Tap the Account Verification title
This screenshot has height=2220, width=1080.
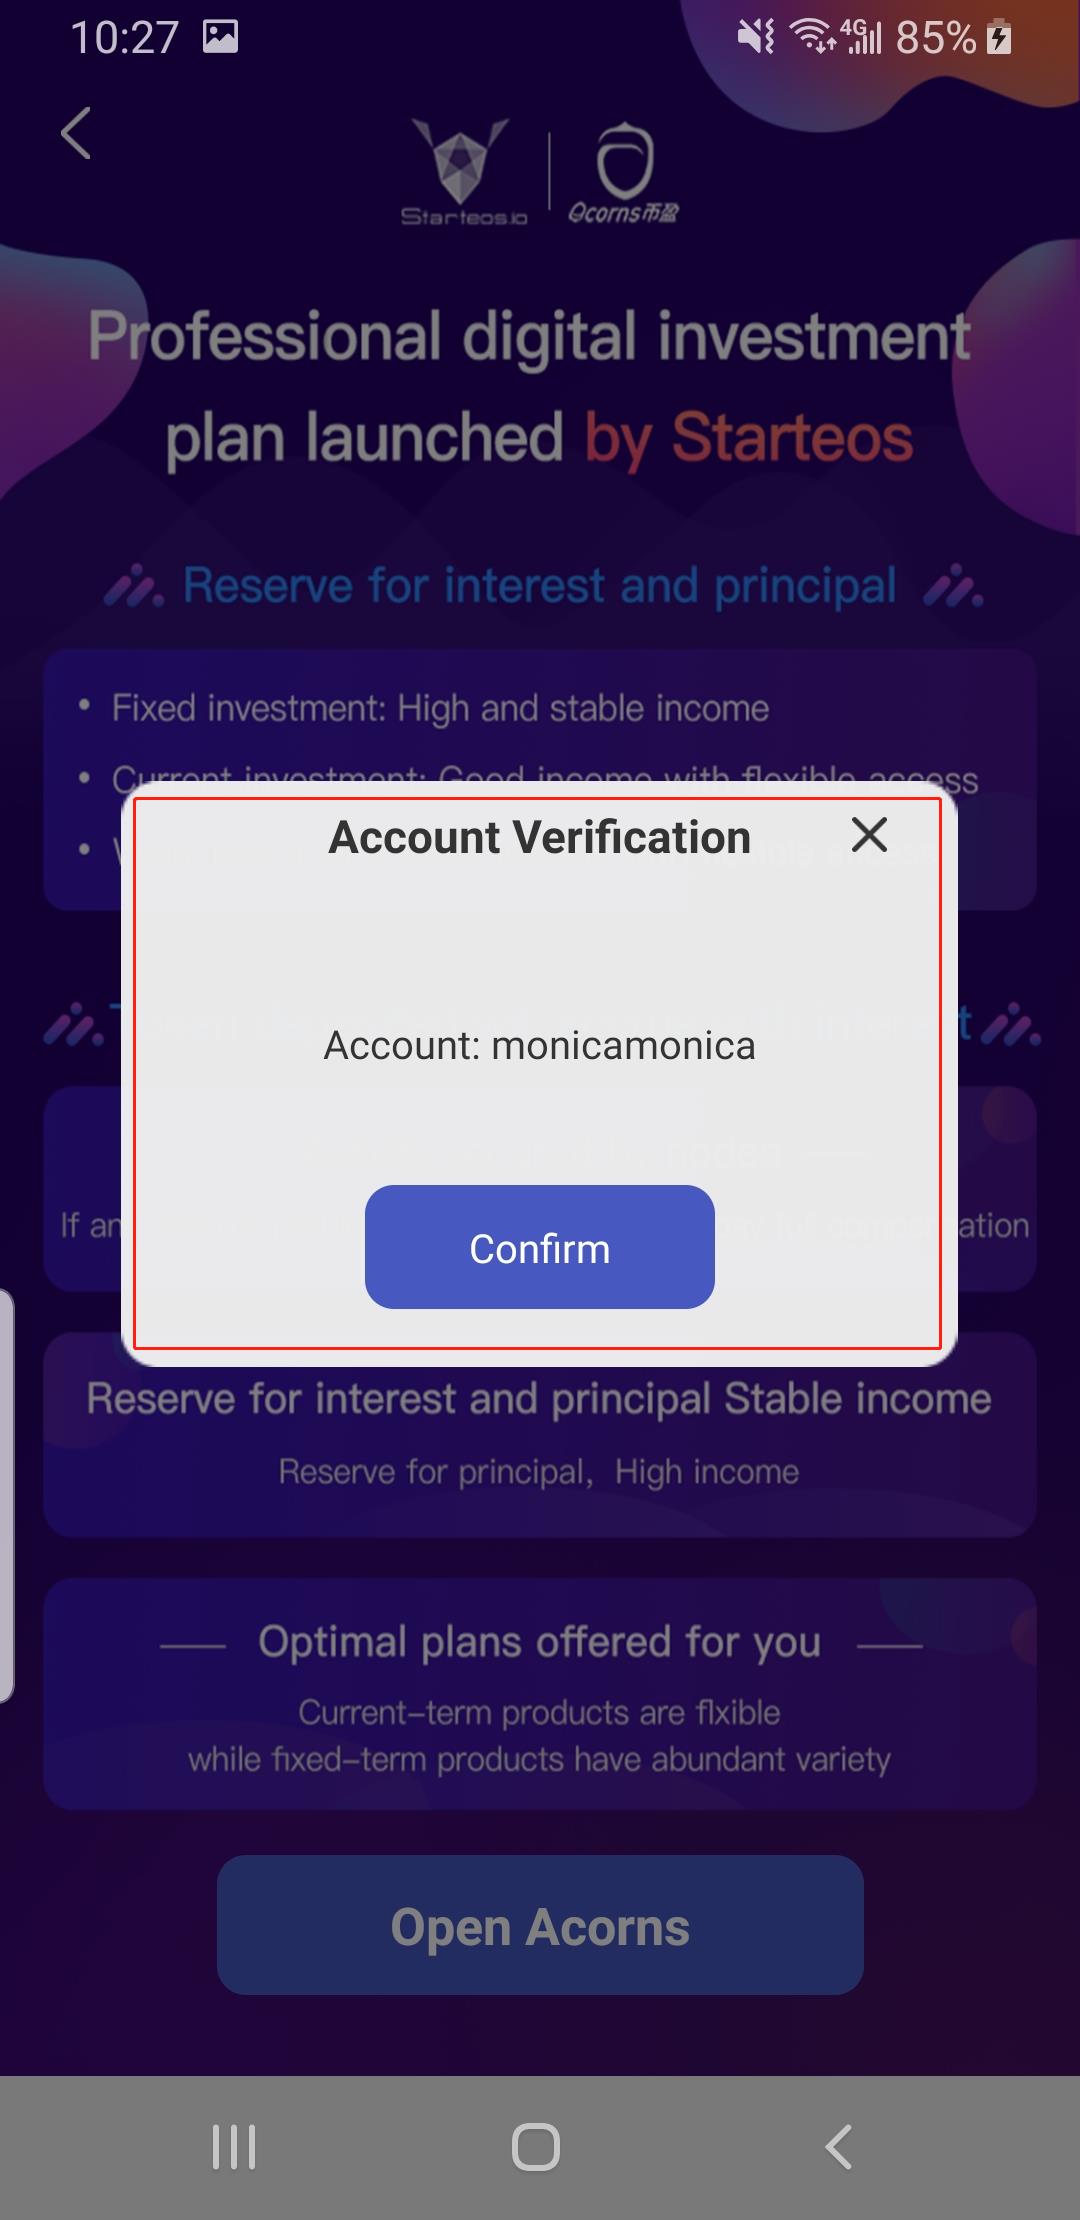[540, 837]
